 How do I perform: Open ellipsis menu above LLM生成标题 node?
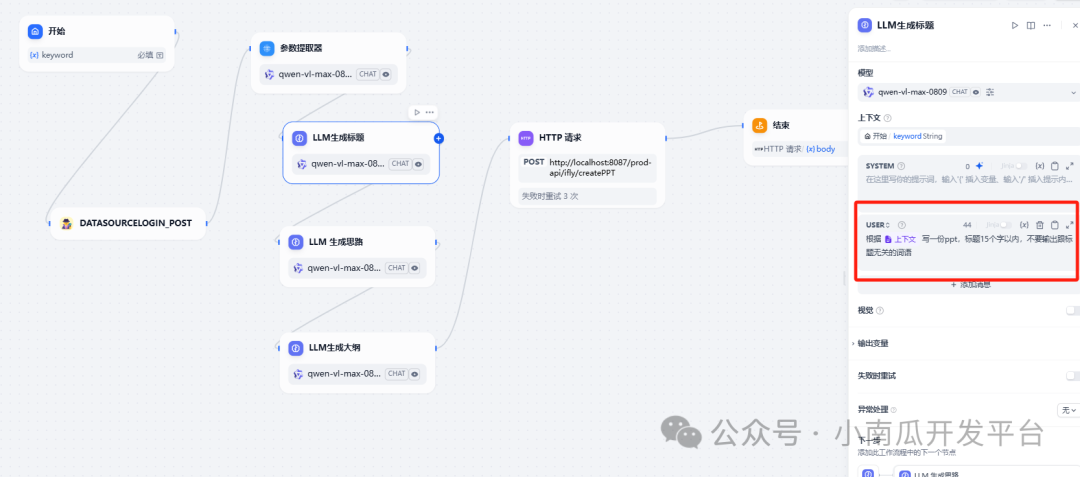coord(430,112)
